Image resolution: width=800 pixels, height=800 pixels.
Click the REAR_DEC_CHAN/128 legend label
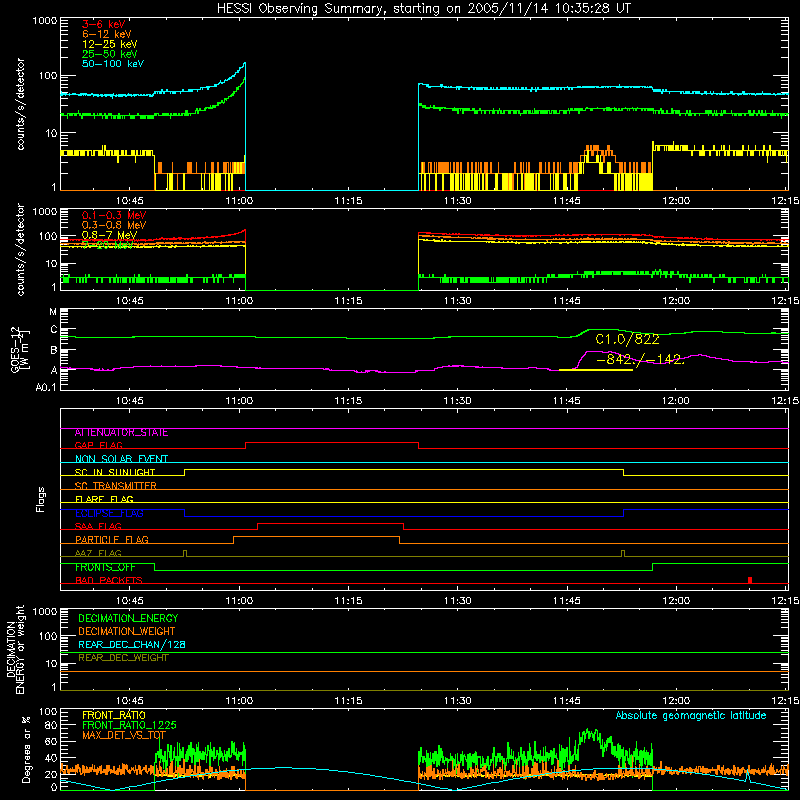(x=132, y=644)
